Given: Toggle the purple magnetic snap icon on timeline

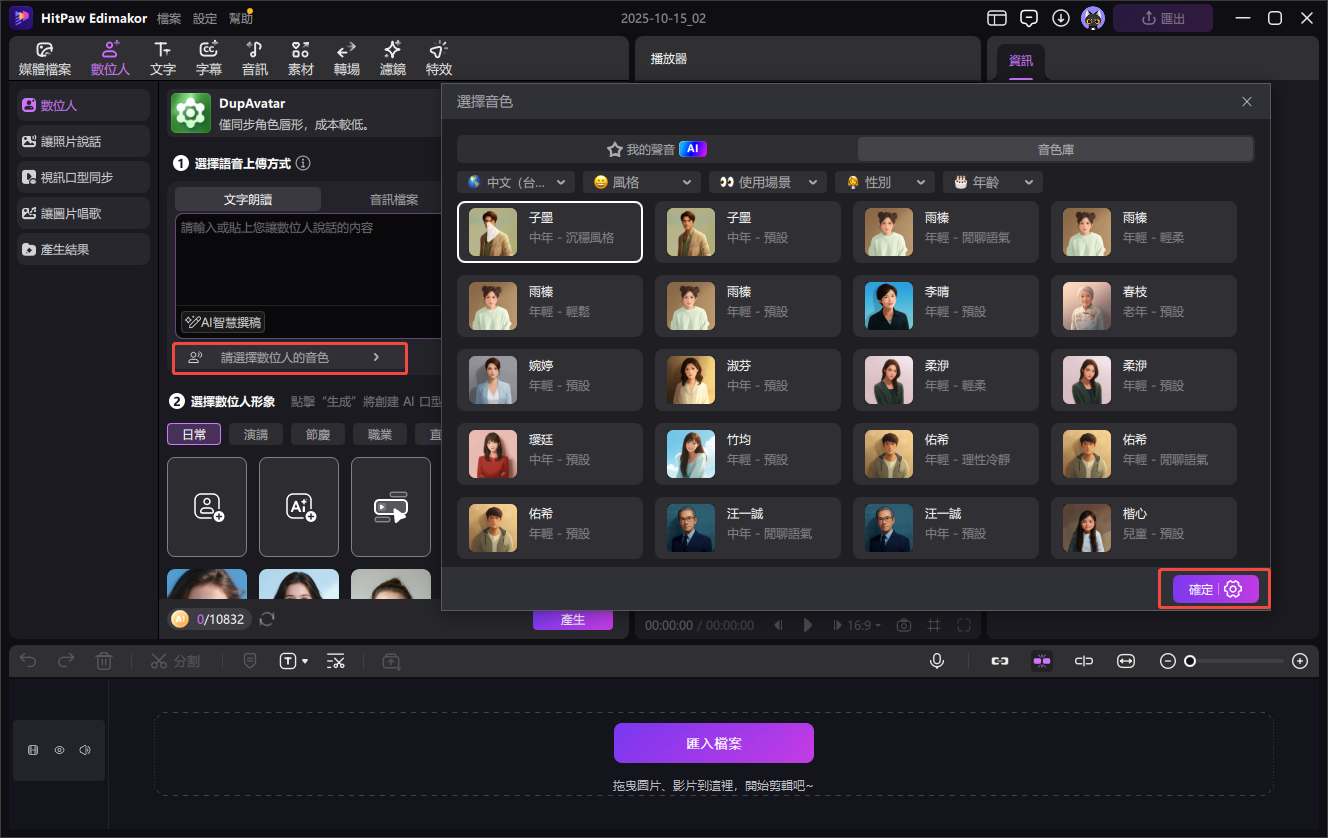Looking at the screenshot, I should (x=1042, y=661).
